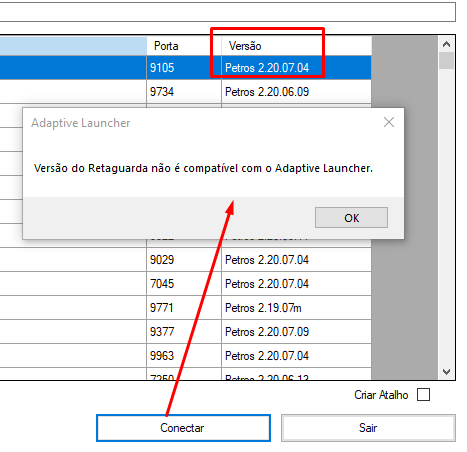Exit using the Sair button

(x=368, y=428)
